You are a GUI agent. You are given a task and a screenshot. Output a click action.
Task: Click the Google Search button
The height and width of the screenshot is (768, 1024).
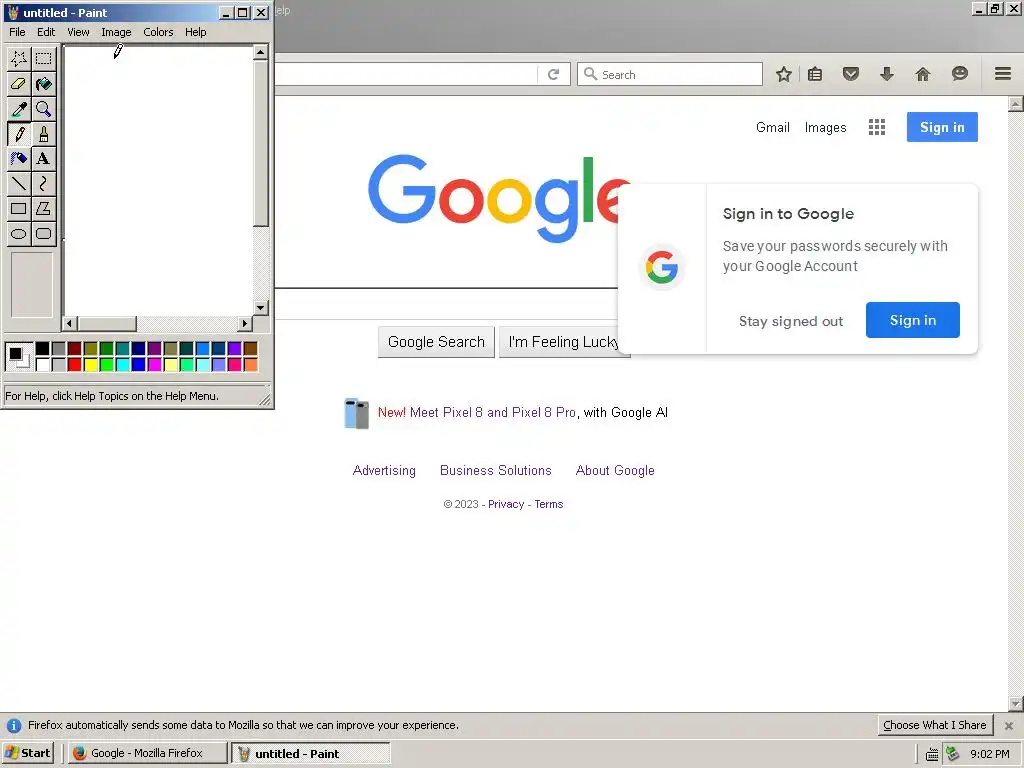(436, 342)
